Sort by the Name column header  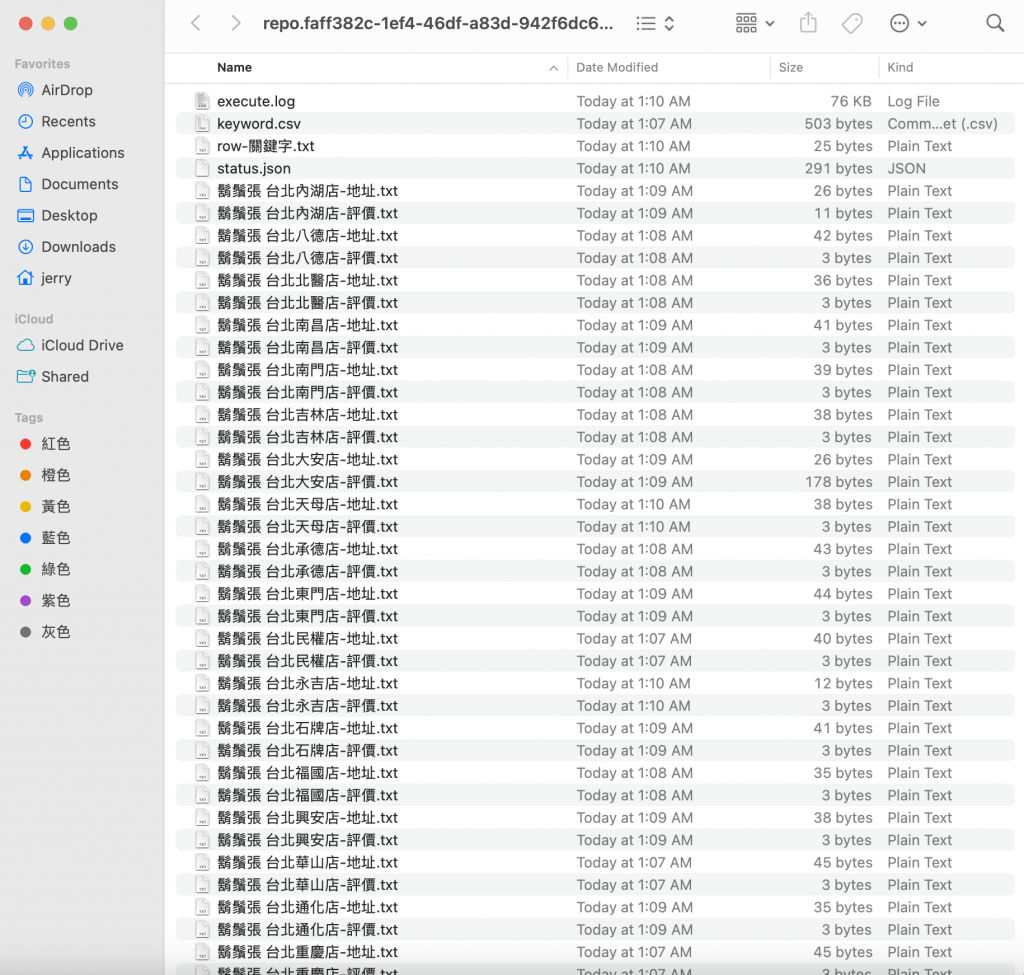[x=234, y=67]
